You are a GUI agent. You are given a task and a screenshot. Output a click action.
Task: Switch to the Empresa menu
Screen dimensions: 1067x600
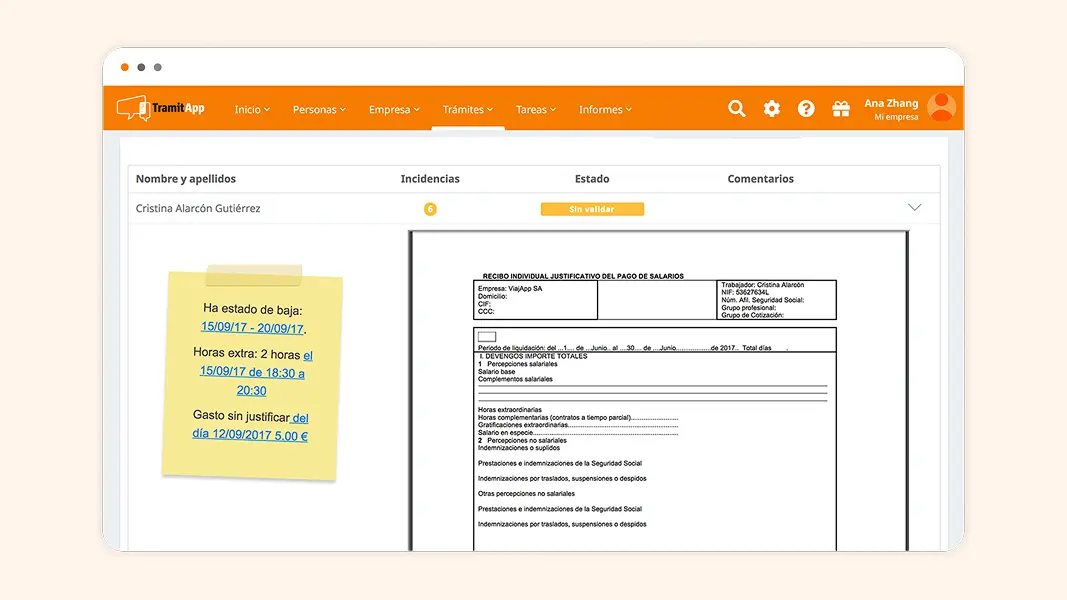(393, 110)
